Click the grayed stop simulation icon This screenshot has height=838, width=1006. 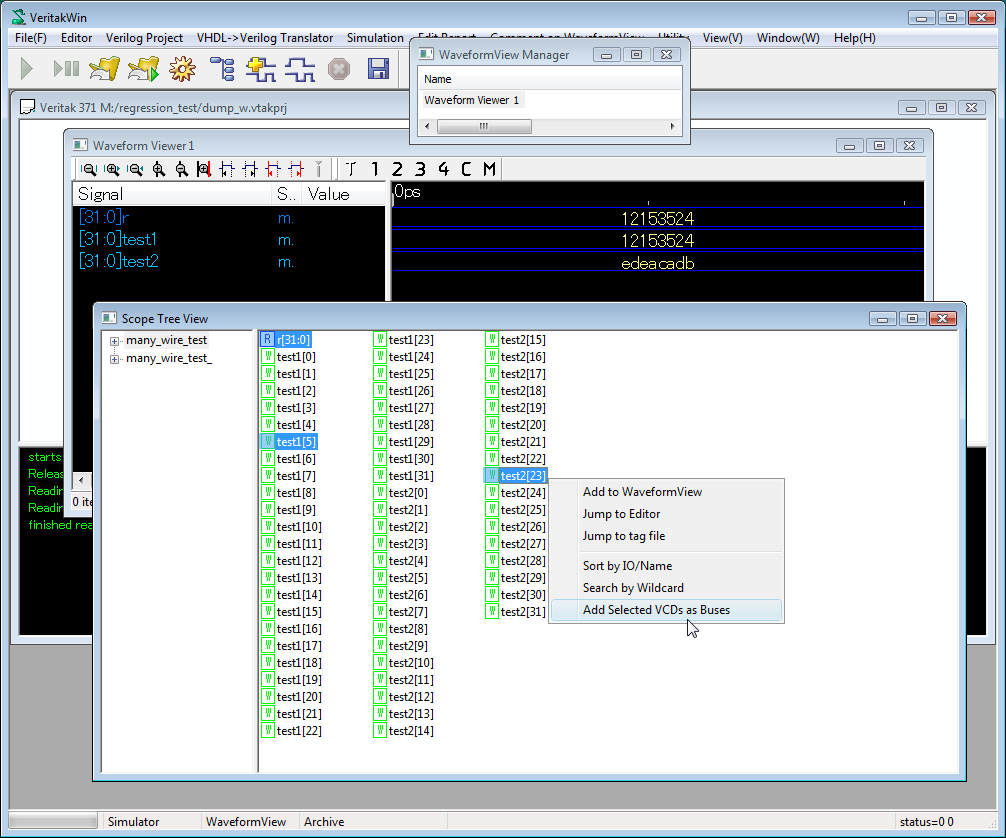339,69
